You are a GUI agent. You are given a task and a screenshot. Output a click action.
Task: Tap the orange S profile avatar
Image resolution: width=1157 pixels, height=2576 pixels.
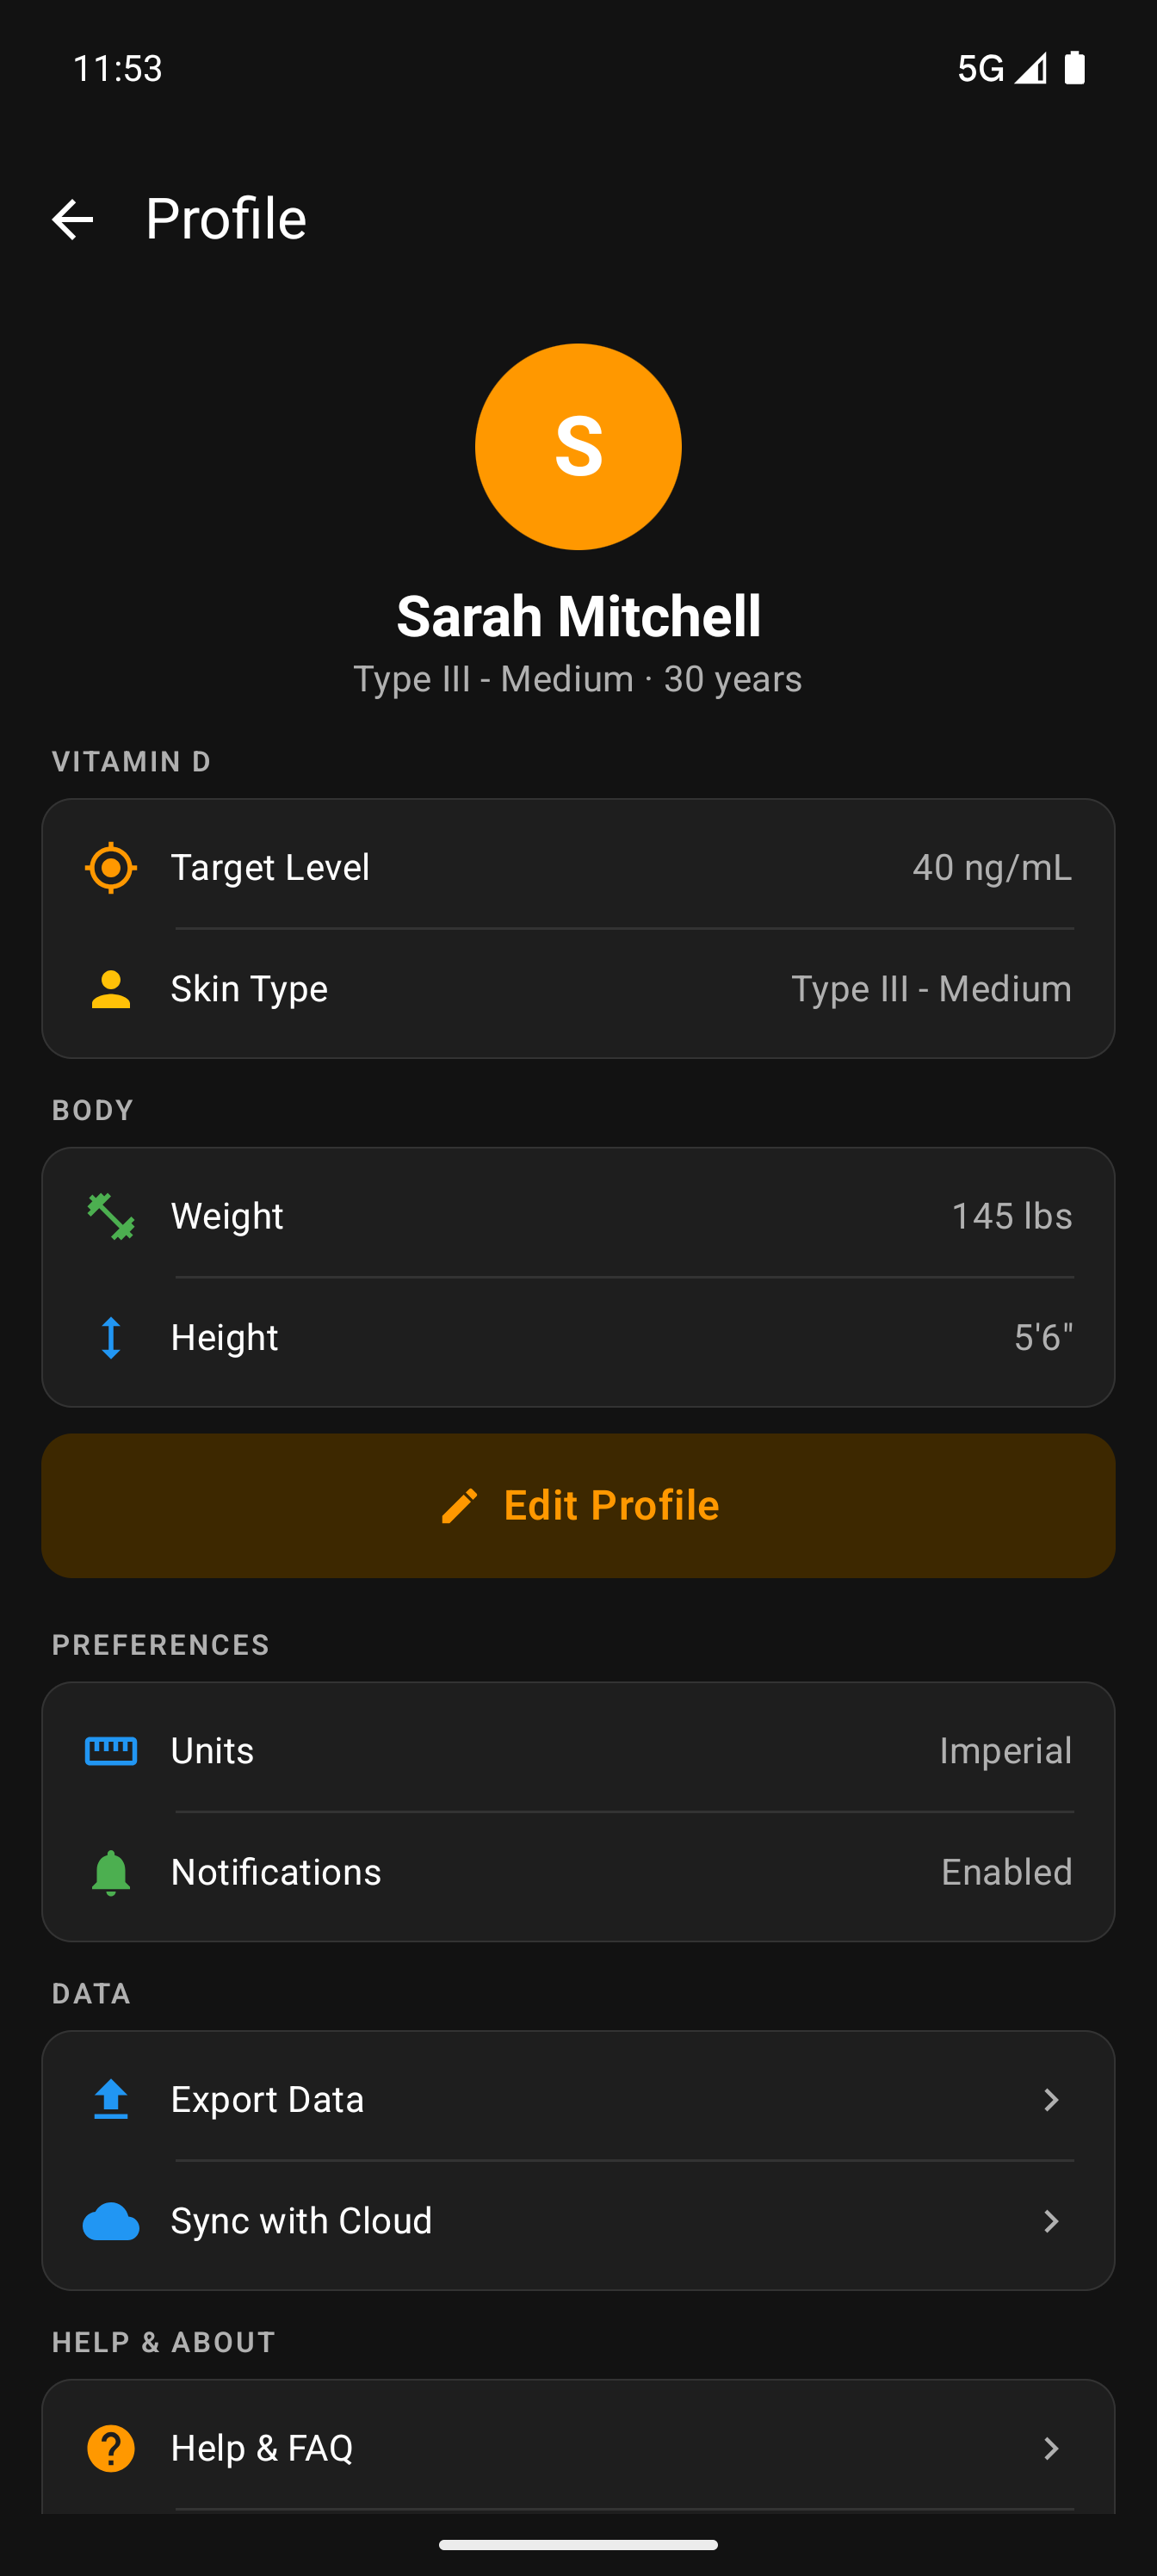pyautogui.click(x=578, y=446)
